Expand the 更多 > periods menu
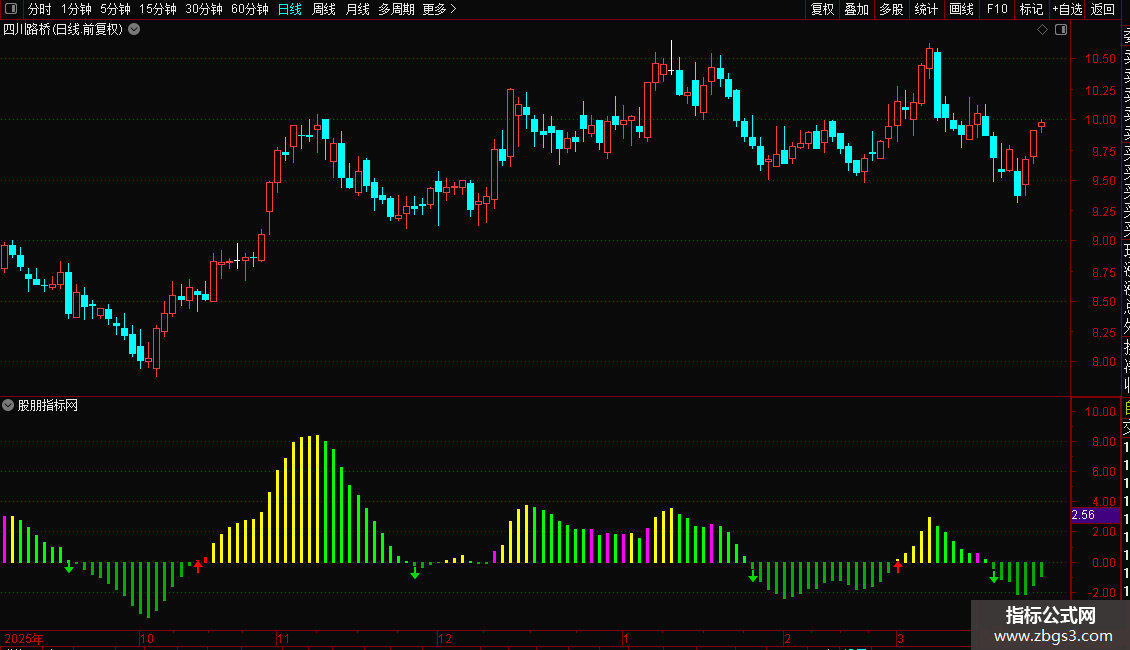Screen dimensions: 1130x650 coord(440,9)
